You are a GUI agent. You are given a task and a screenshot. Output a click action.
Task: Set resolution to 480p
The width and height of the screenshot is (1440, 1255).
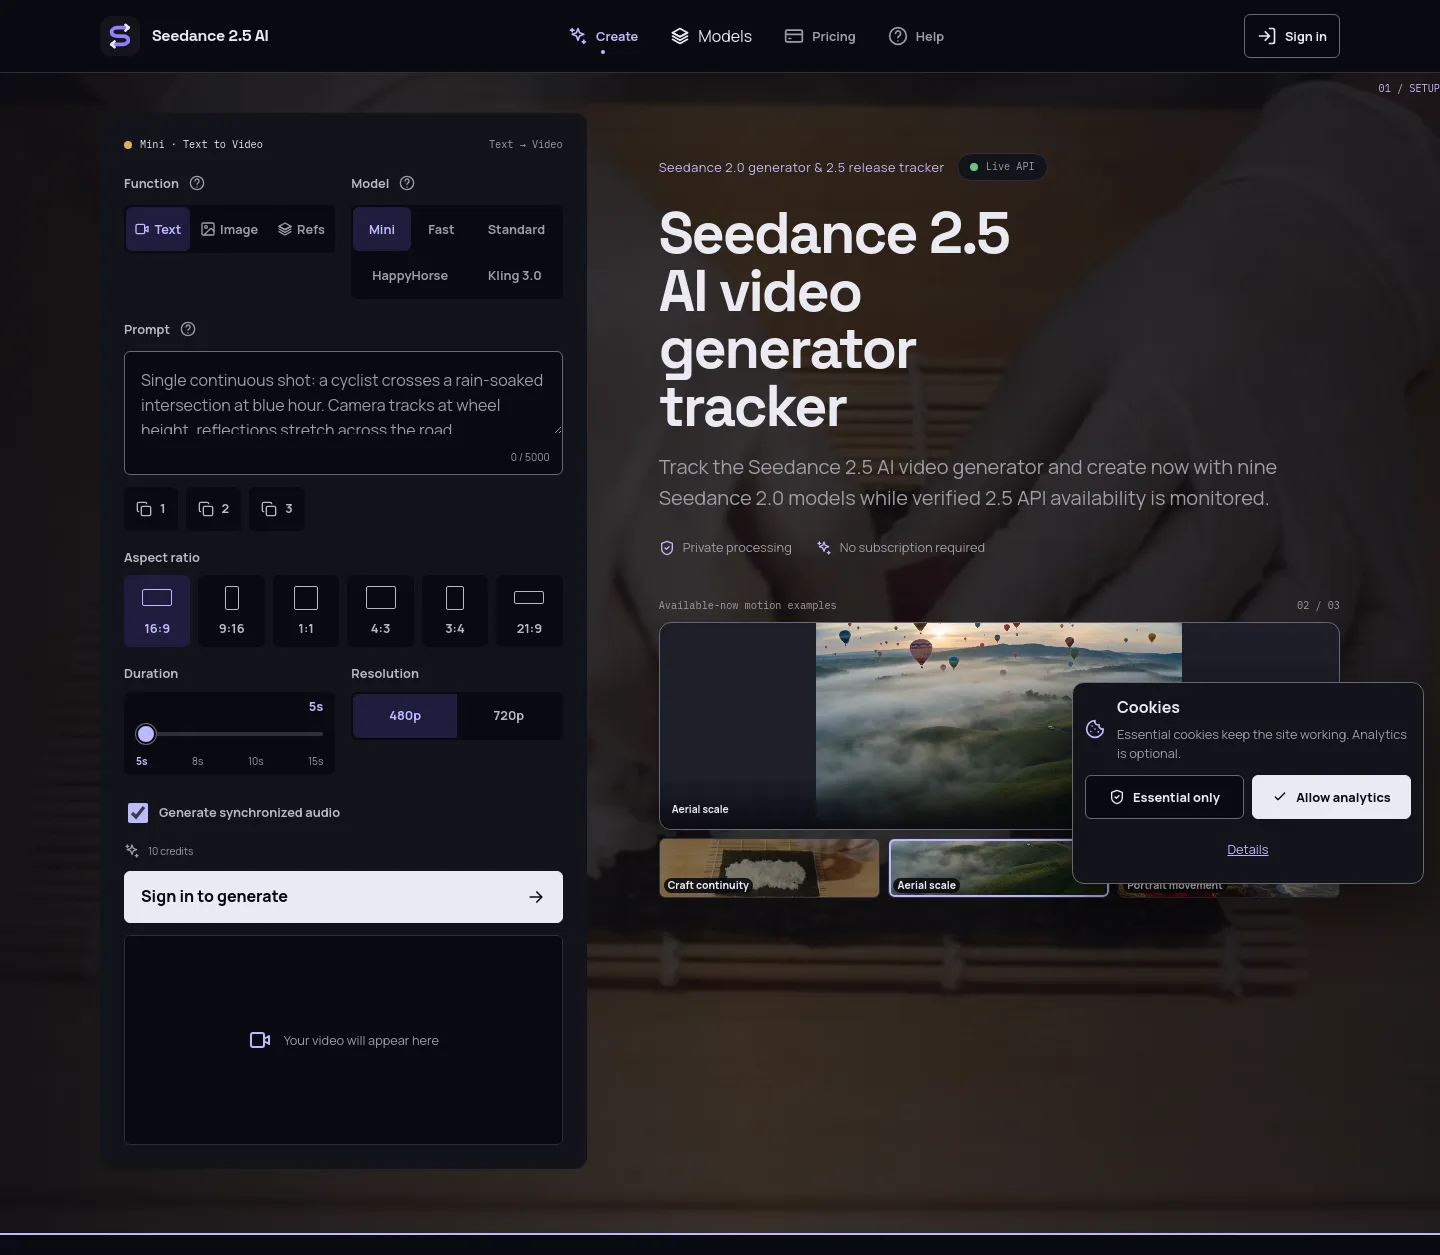coord(405,716)
